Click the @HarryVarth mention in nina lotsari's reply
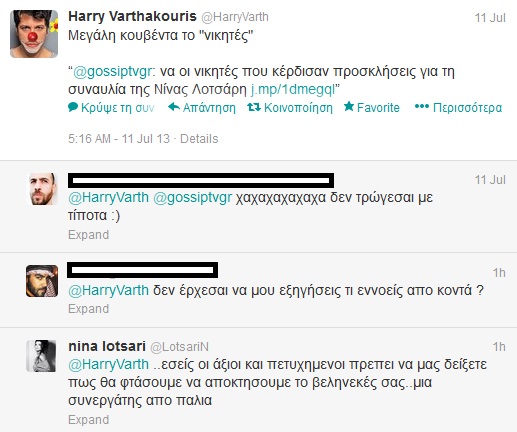The height and width of the screenshot is (432, 517). tap(108, 364)
